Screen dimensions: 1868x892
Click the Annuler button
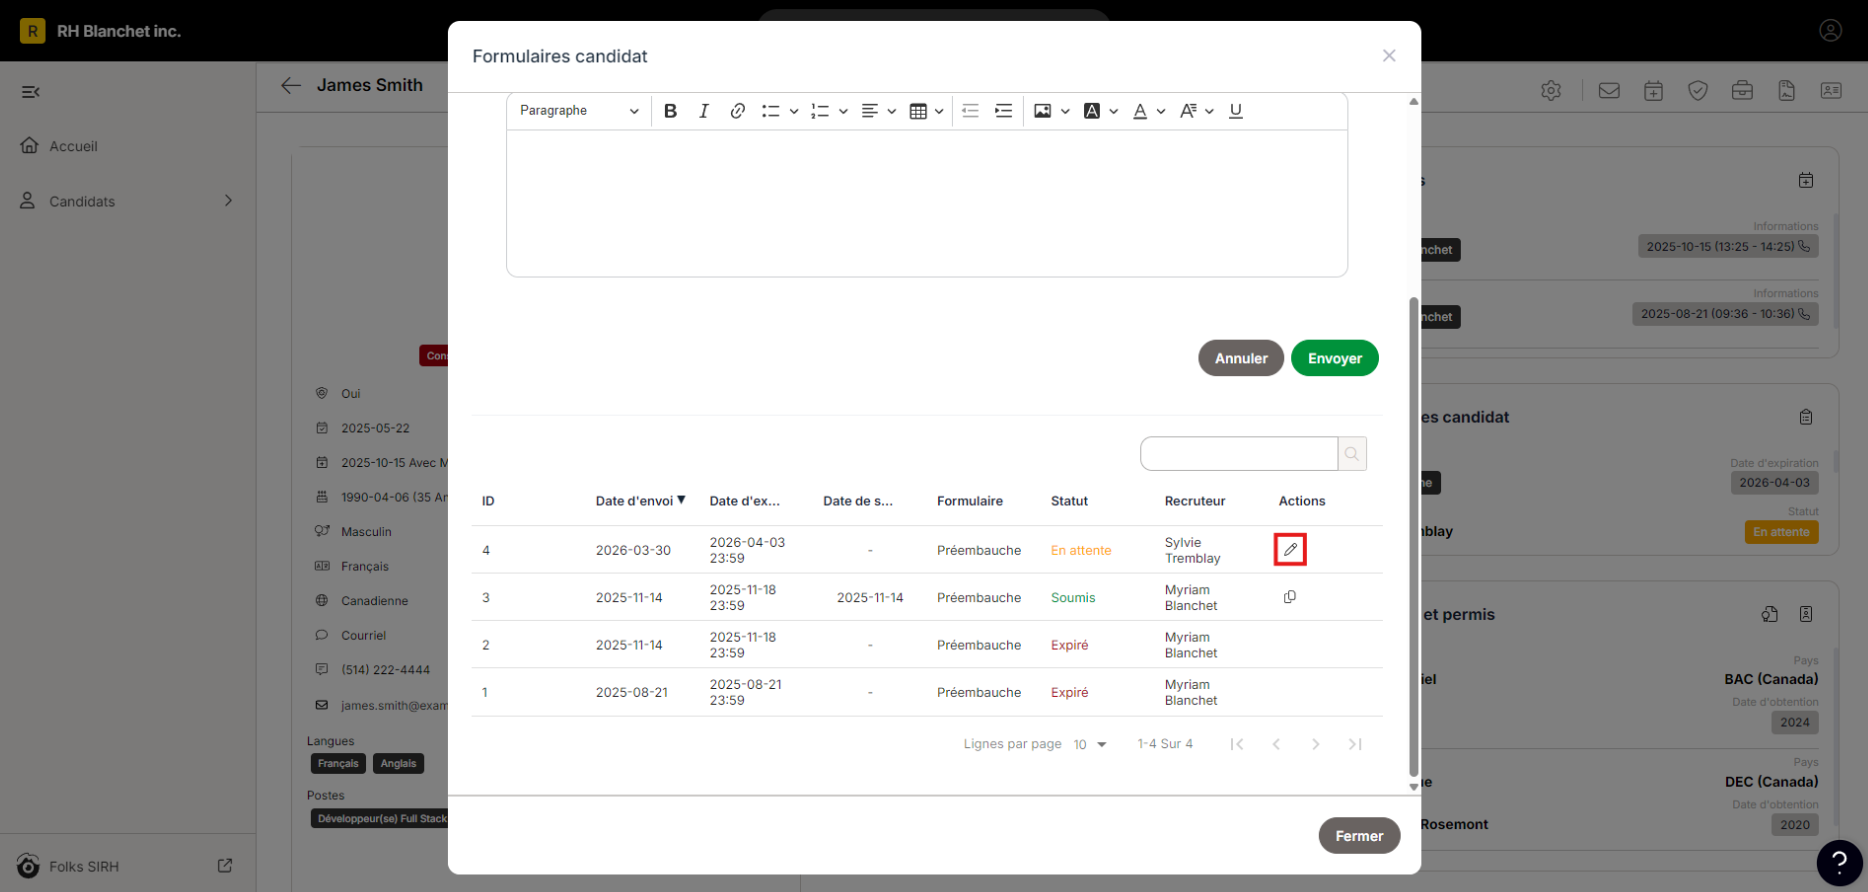click(1241, 358)
